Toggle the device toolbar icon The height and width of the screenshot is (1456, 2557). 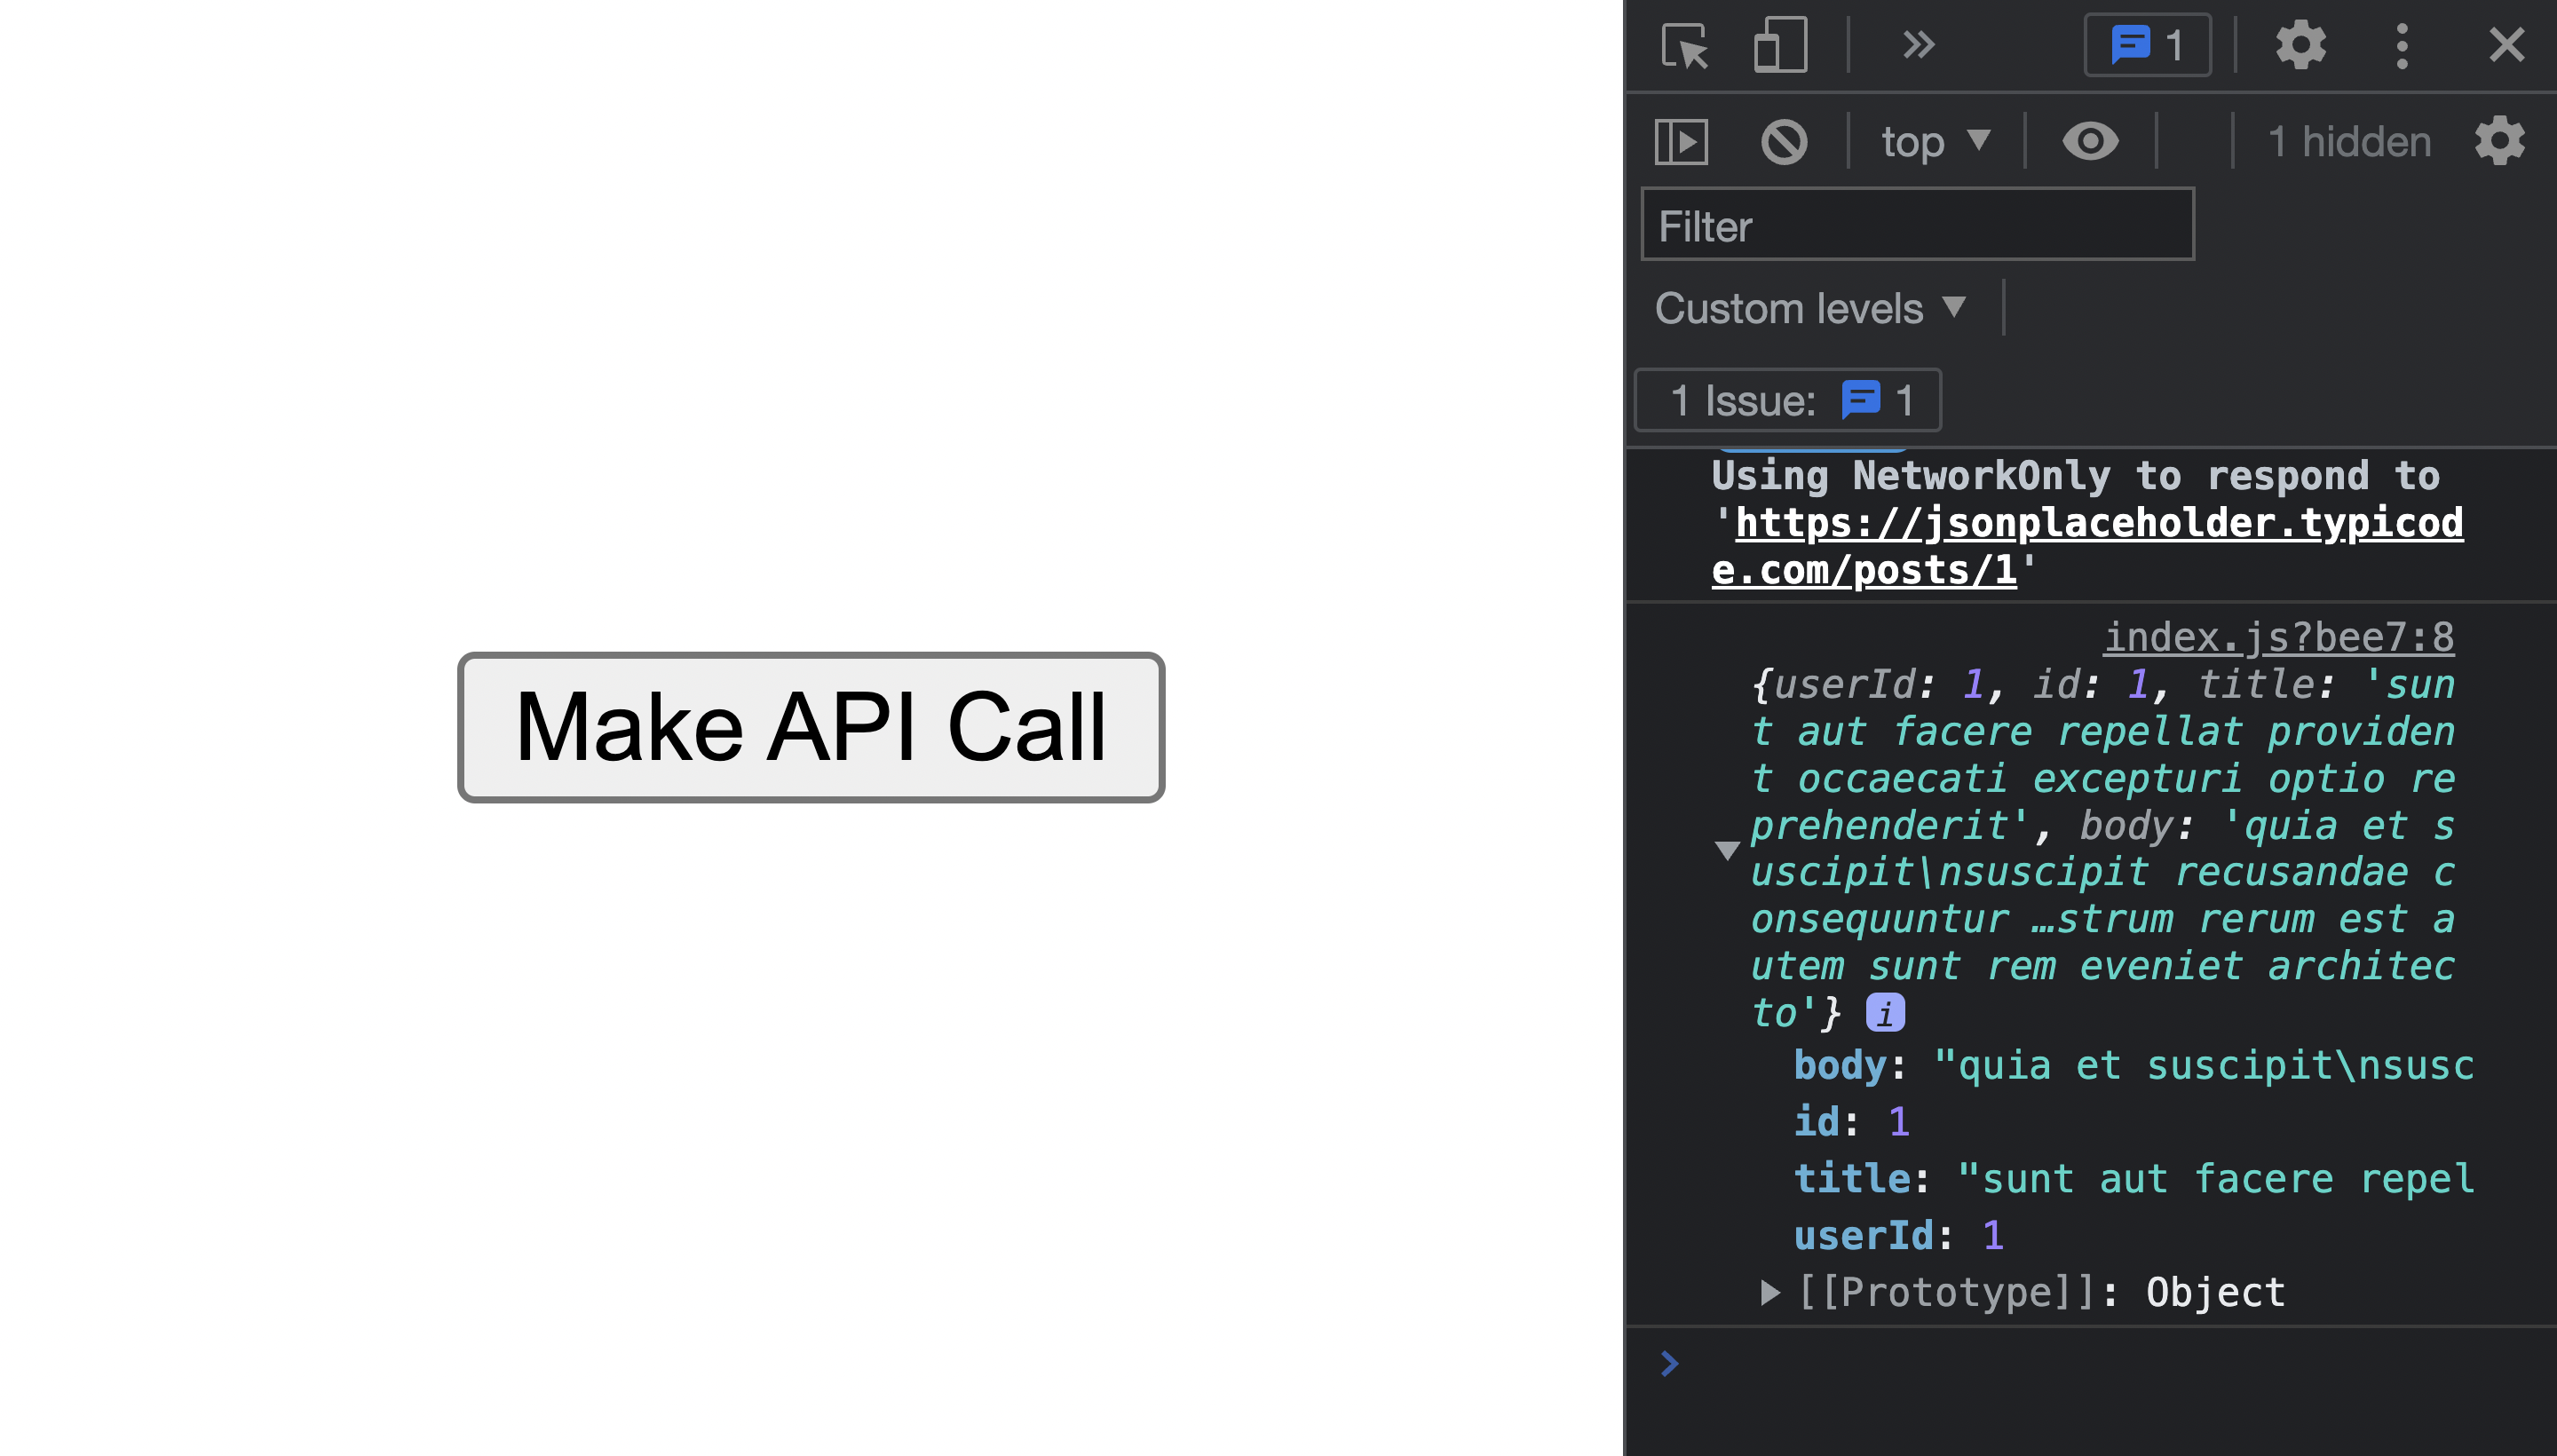pyautogui.click(x=1780, y=45)
